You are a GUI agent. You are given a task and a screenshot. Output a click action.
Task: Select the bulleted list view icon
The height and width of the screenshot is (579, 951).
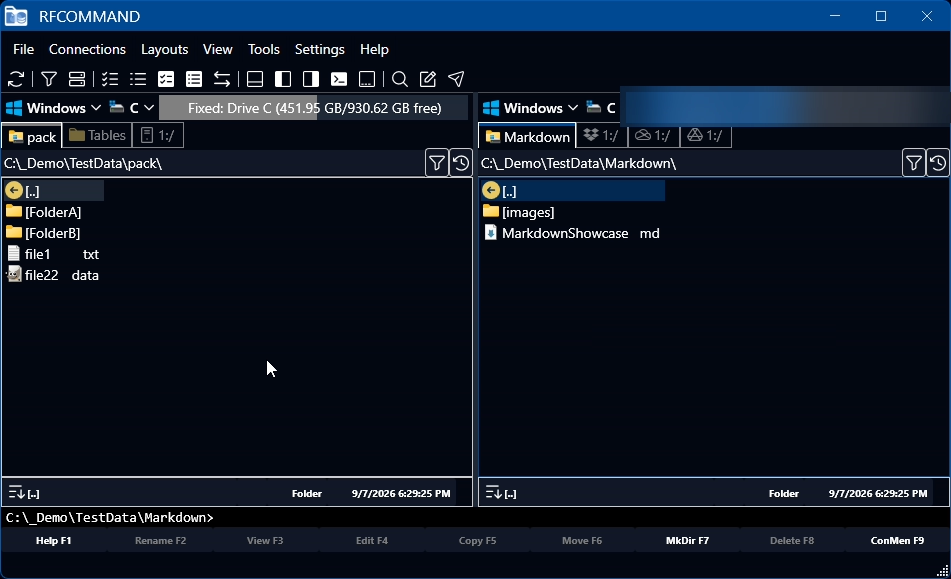pos(138,79)
